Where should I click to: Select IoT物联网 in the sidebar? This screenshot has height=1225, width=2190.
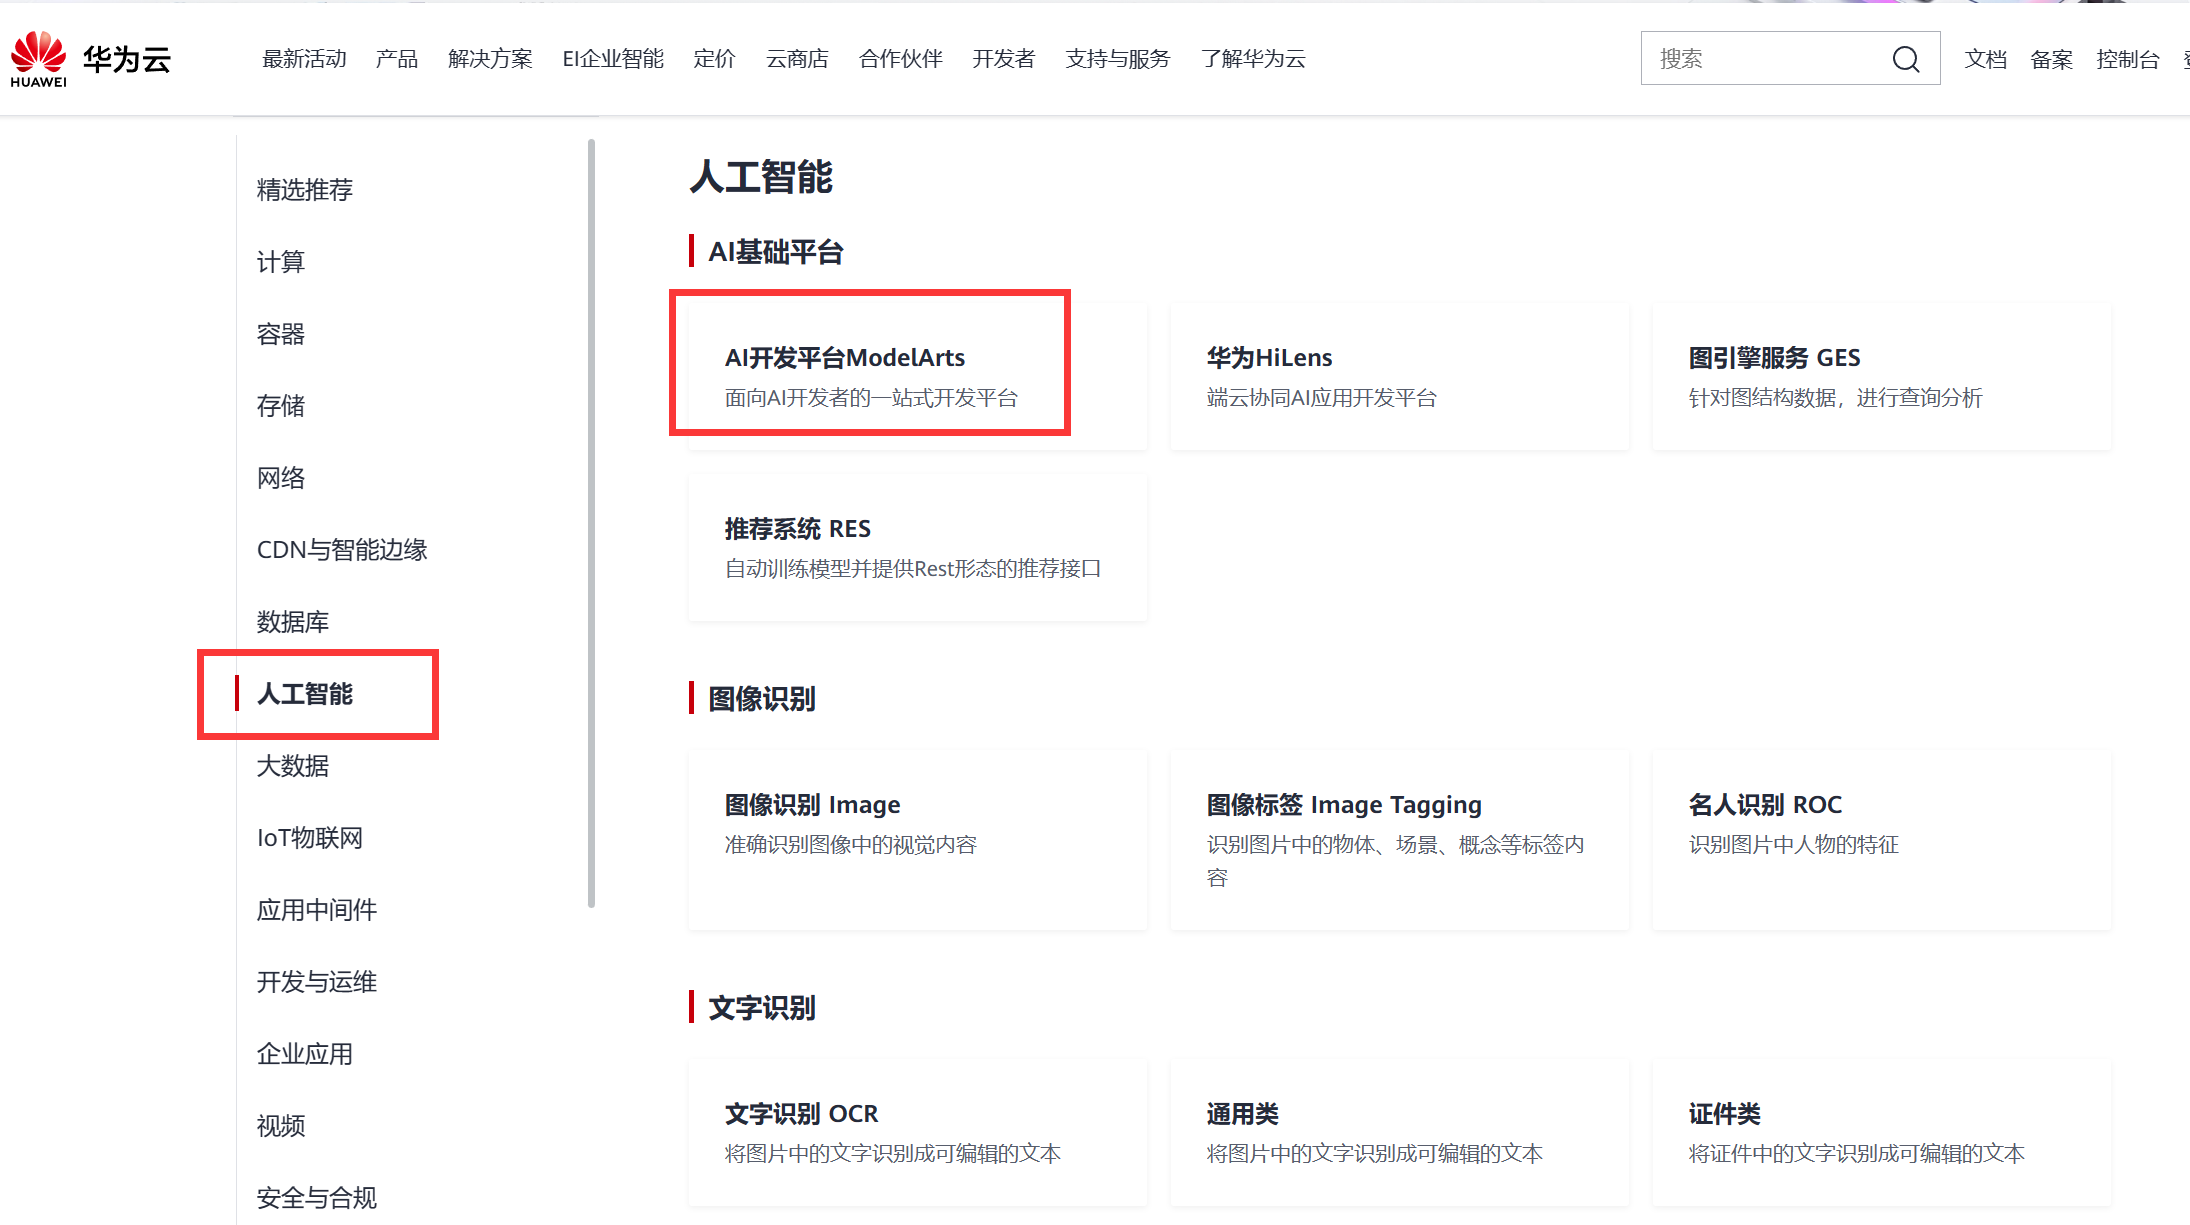309,838
